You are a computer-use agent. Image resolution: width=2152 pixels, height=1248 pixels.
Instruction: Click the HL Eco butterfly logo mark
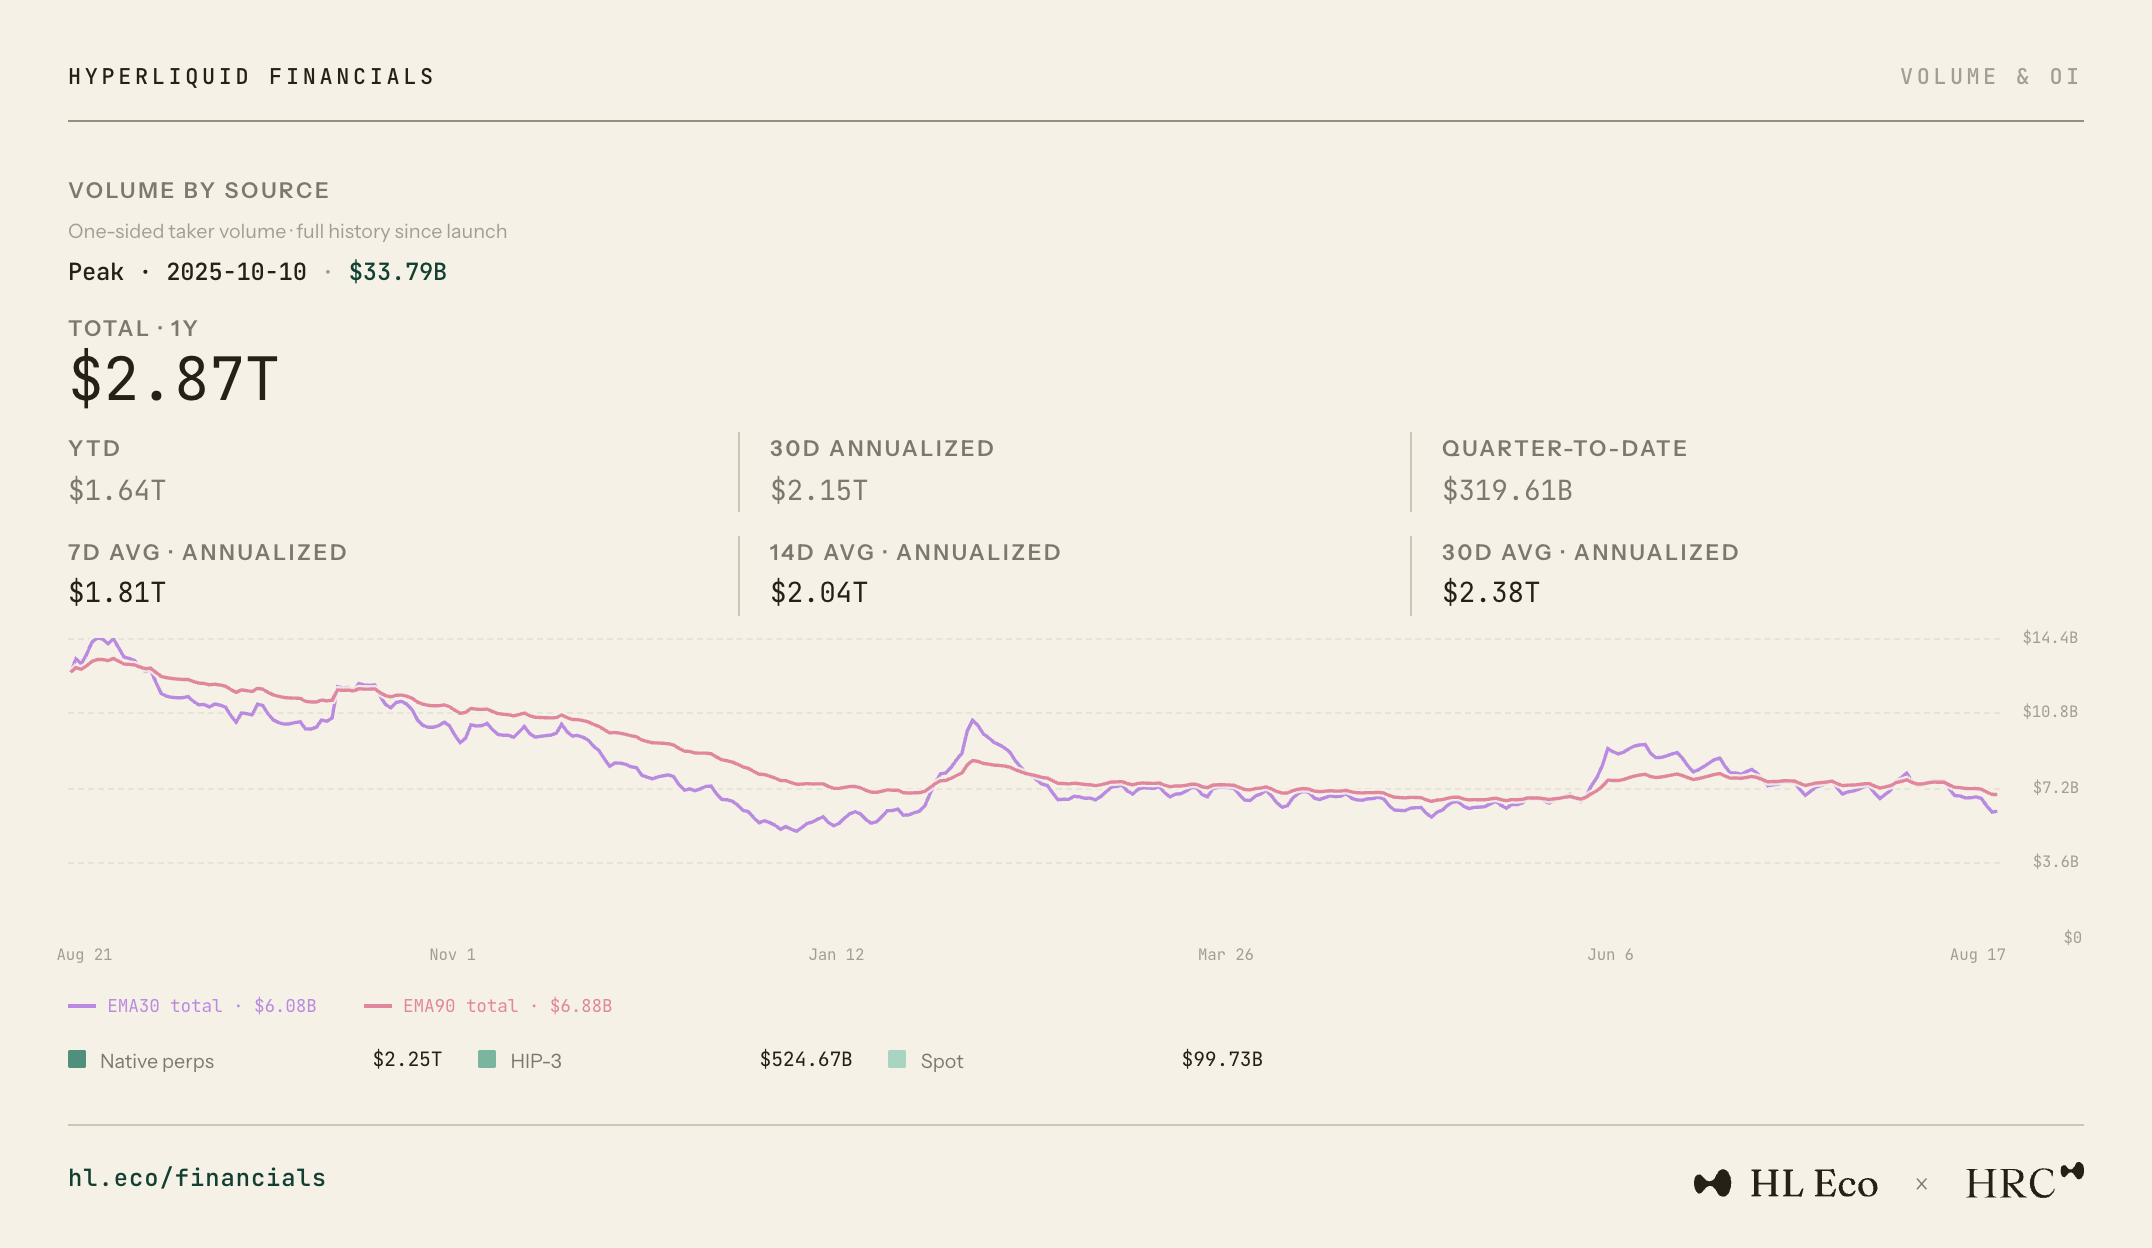pos(1712,1183)
